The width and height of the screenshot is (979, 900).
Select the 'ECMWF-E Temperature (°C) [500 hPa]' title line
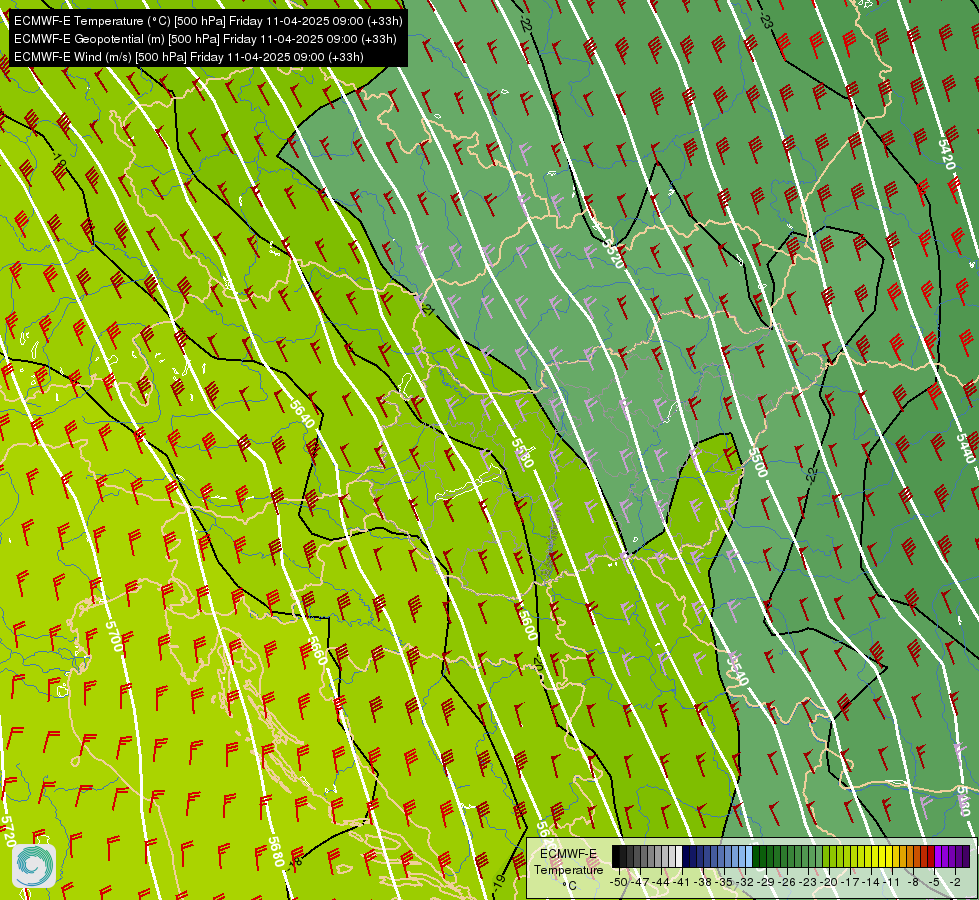point(208,21)
